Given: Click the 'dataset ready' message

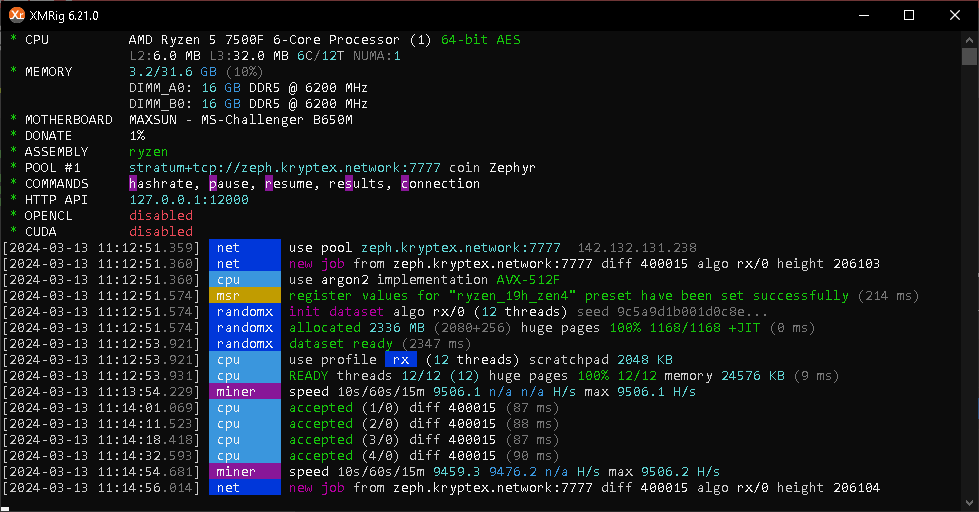Looking at the screenshot, I should 341,343.
